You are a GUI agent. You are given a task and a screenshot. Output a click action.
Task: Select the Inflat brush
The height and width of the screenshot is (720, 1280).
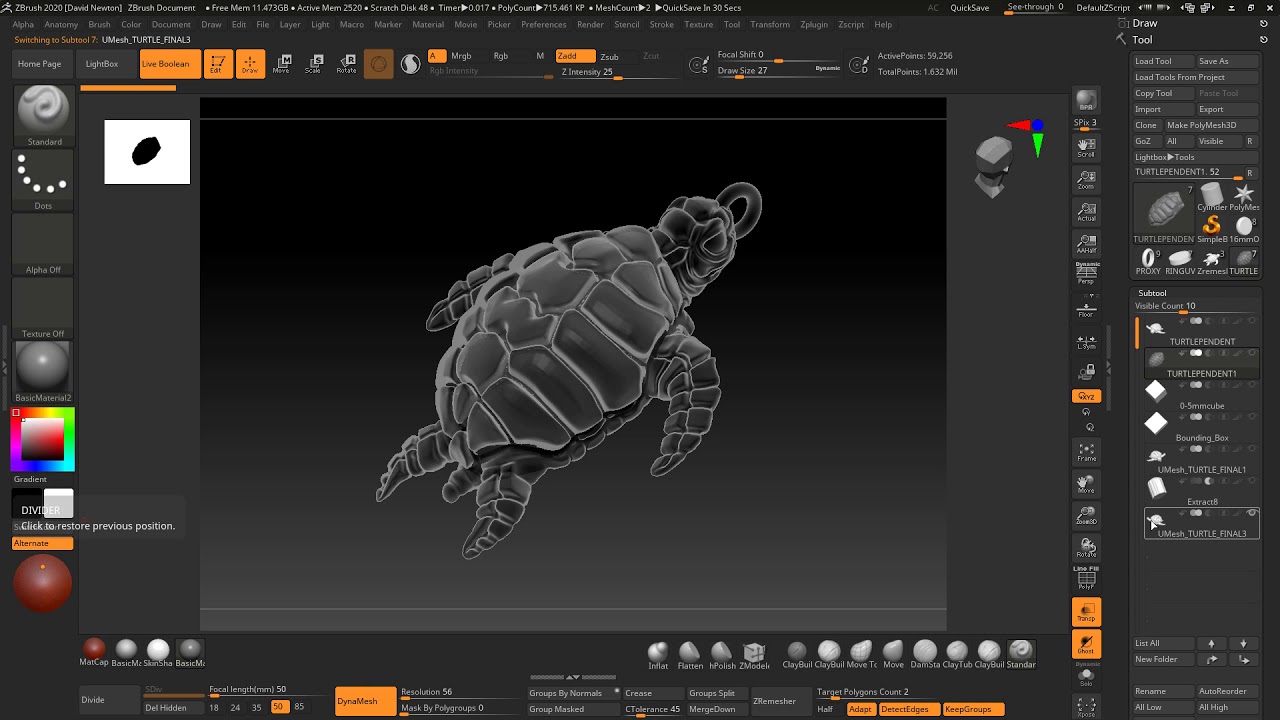(658, 654)
